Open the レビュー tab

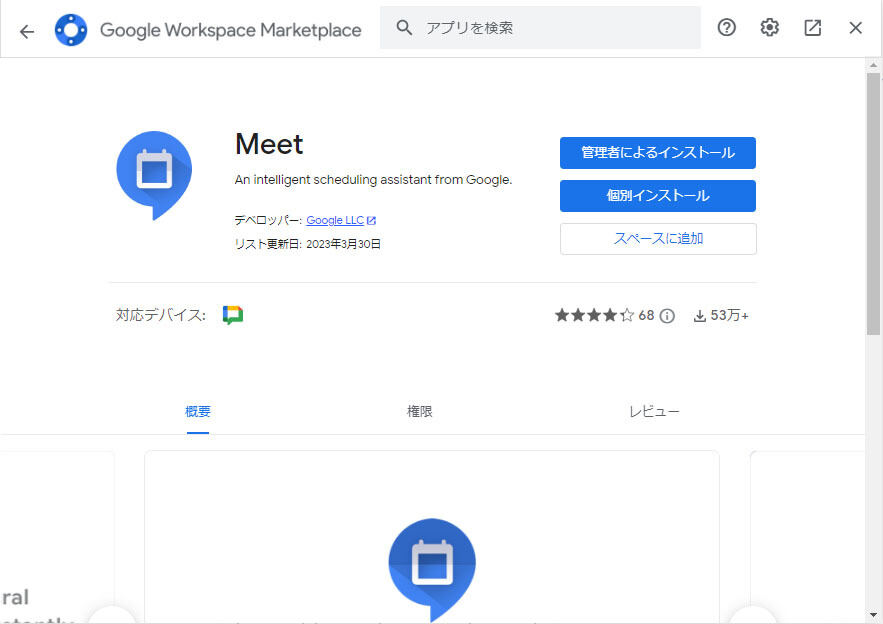click(x=654, y=412)
